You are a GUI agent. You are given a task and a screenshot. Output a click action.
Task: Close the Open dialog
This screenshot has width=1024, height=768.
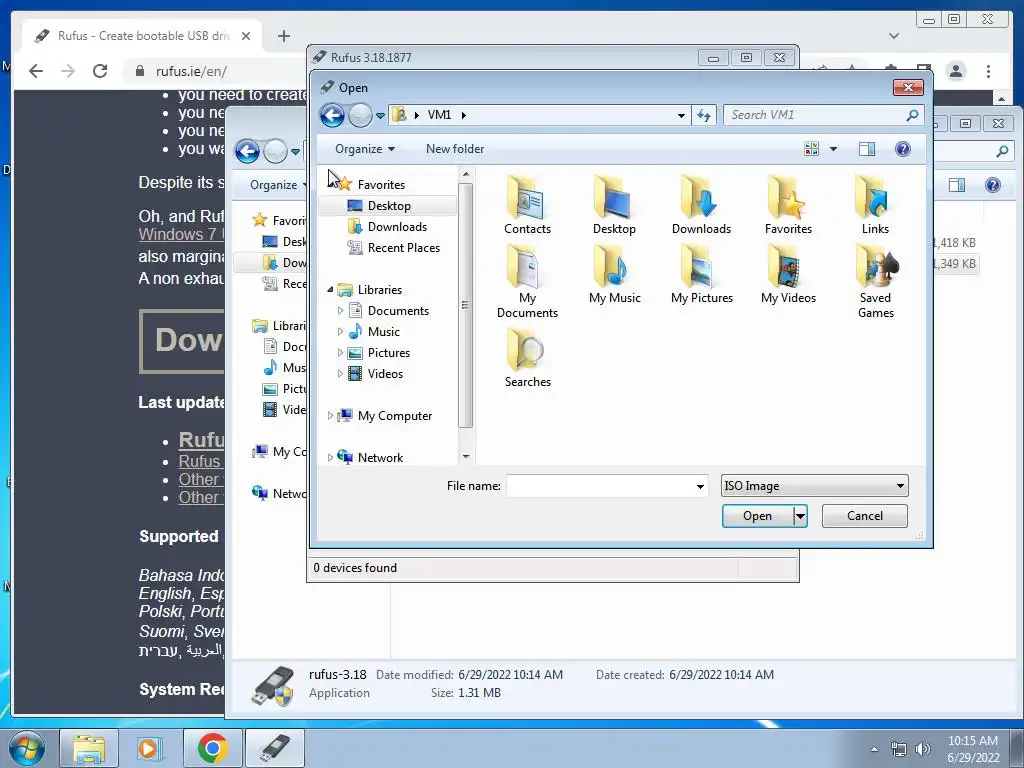click(x=908, y=88)
